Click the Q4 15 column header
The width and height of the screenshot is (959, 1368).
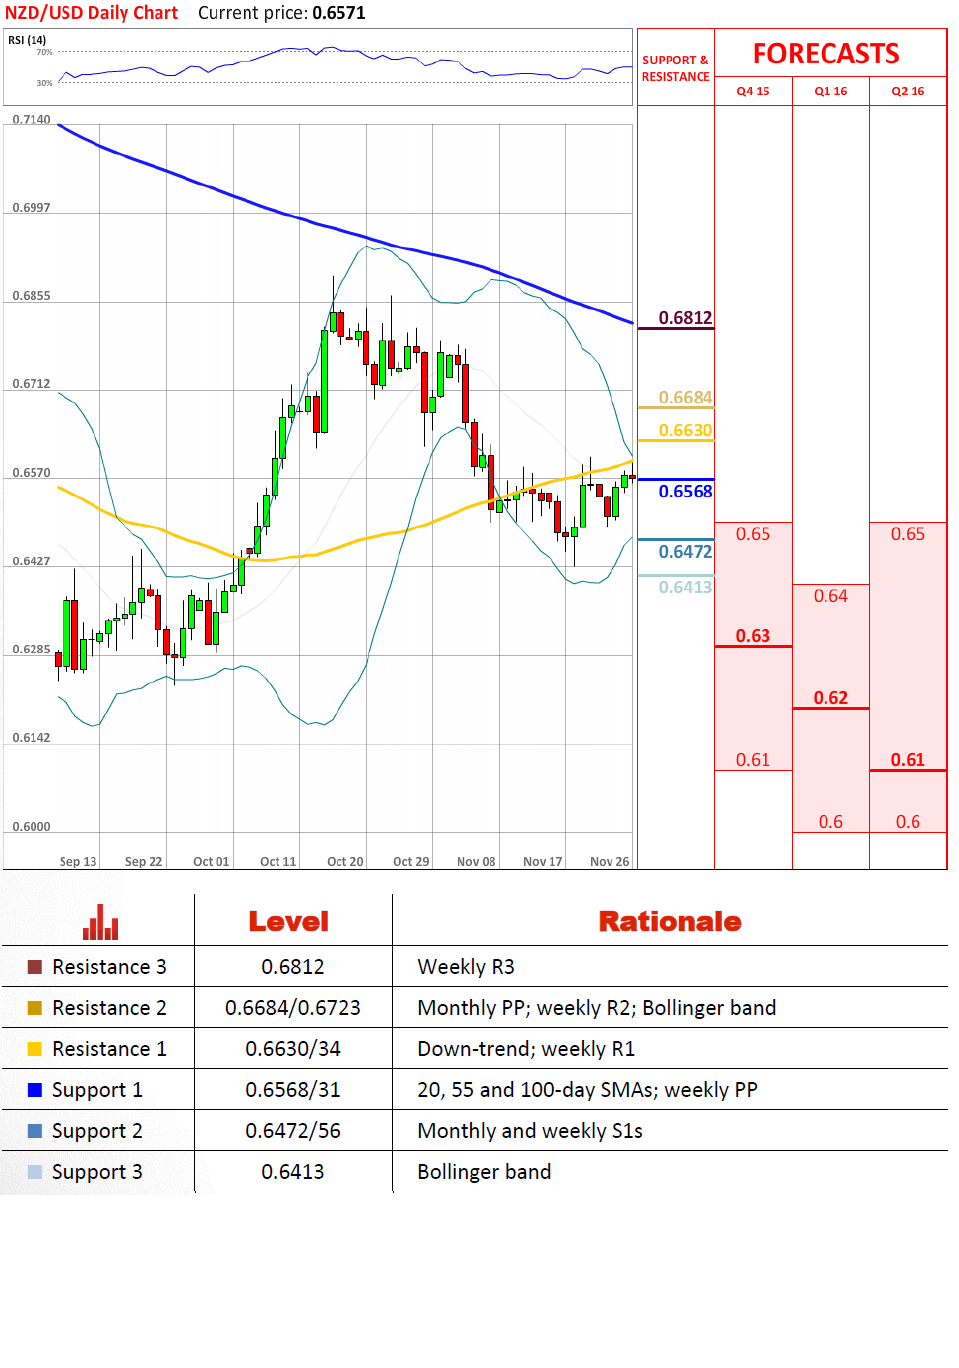point(753,91)
